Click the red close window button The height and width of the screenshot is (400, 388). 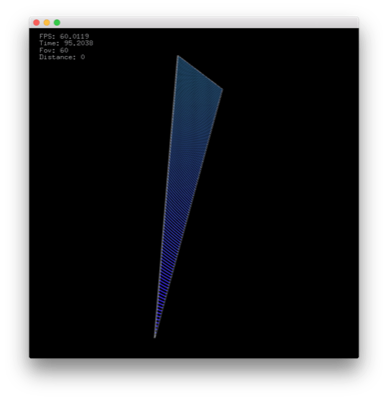[36, 23]
